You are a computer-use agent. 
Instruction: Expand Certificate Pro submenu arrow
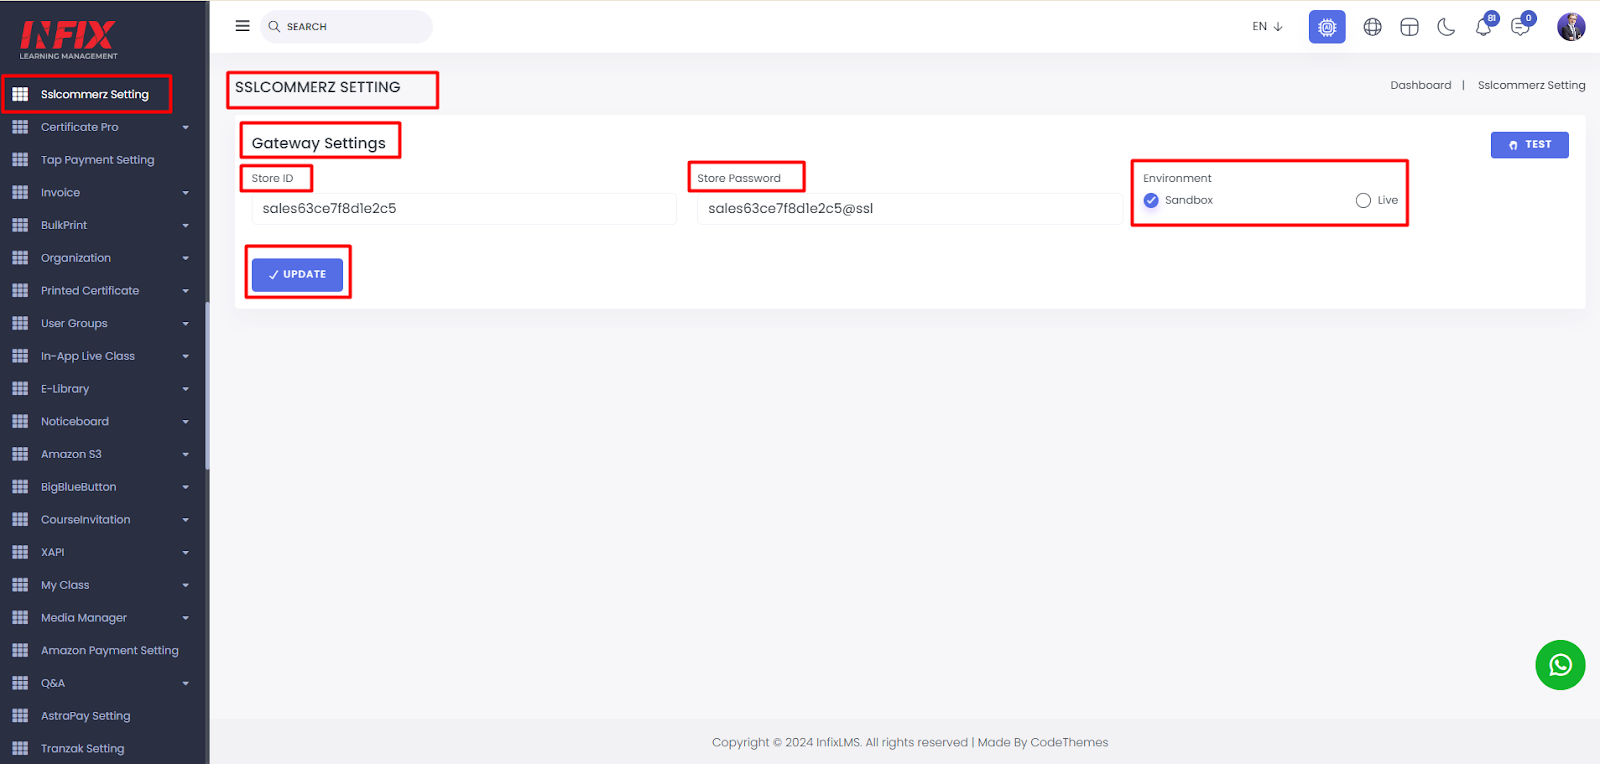coord(185,127)
